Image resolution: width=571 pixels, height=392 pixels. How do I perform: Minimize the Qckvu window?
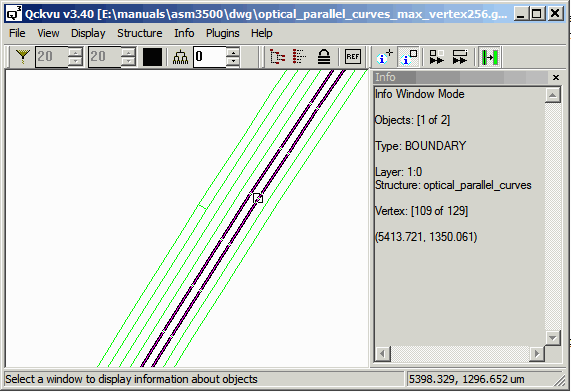click(x=521, y=14)
